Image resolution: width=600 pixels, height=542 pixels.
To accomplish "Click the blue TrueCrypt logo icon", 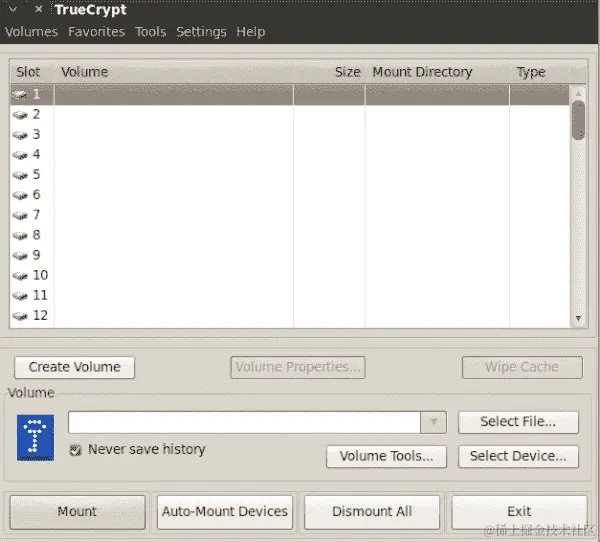I will [x=35, y=438].
